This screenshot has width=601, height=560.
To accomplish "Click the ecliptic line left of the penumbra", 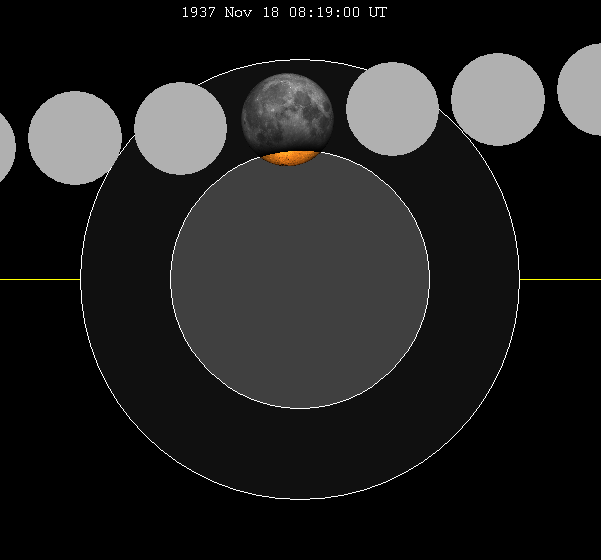I will pos(40,280).
